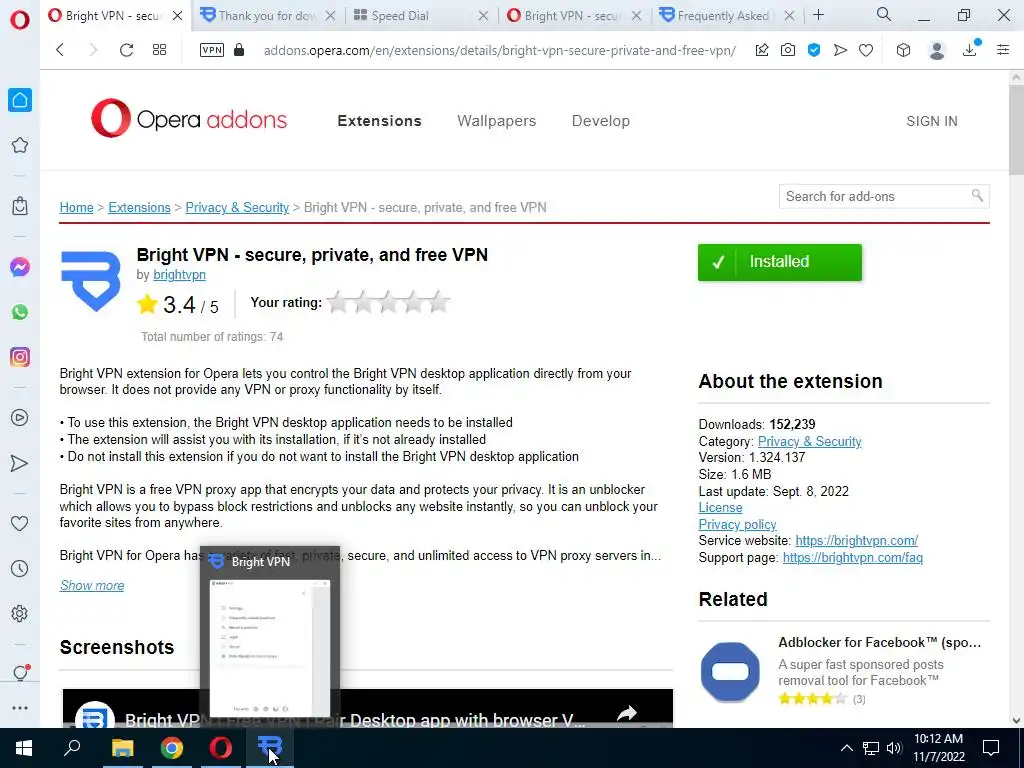
Task: Close the Speed Dial tab
Action: click(483, 16)
